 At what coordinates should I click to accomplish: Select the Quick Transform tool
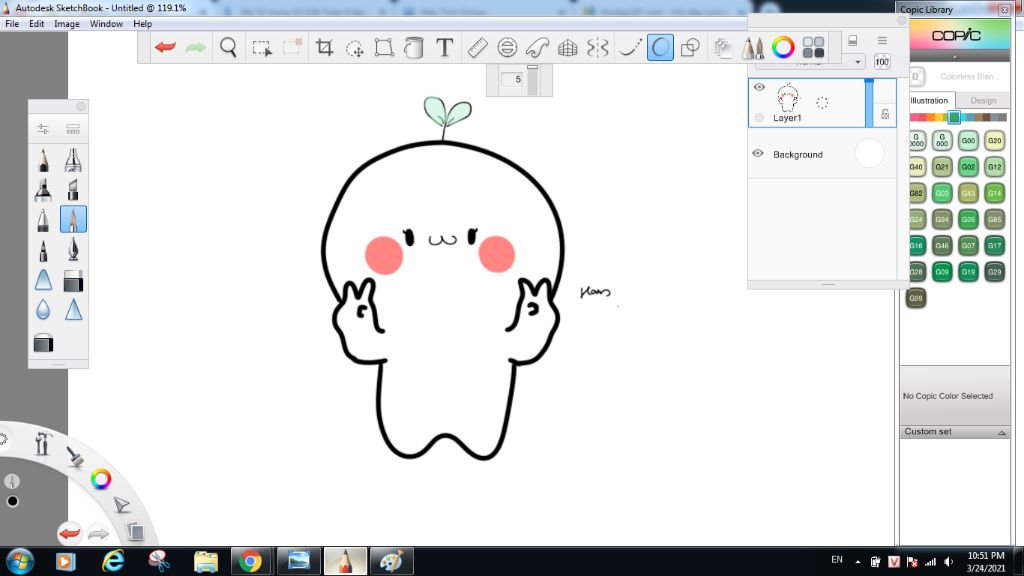tap(355, 48)
